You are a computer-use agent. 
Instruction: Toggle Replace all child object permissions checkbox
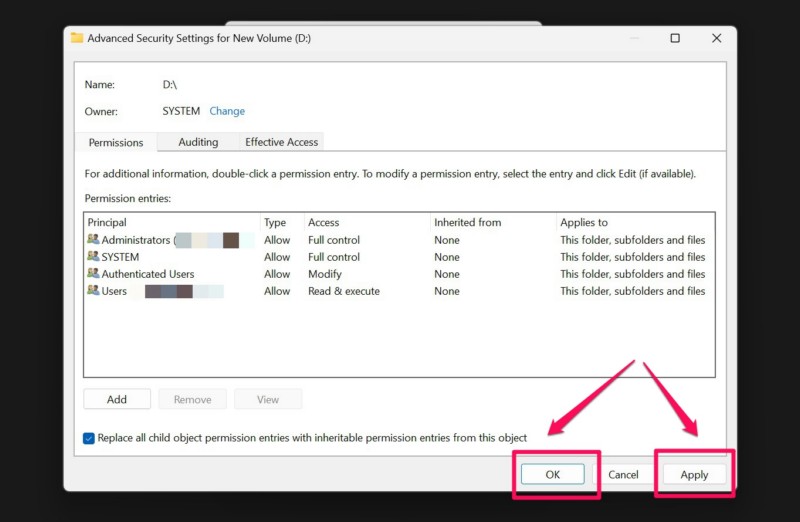pyautogui.click(x=89, y=438)
